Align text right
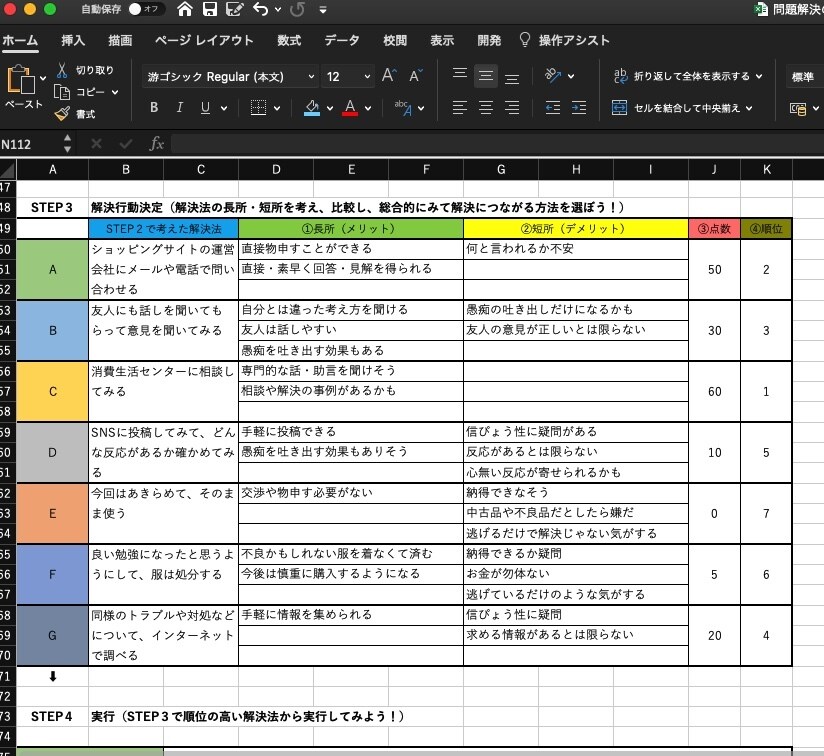Viewport: 824px width, 756px height. (x=512, y=108)
